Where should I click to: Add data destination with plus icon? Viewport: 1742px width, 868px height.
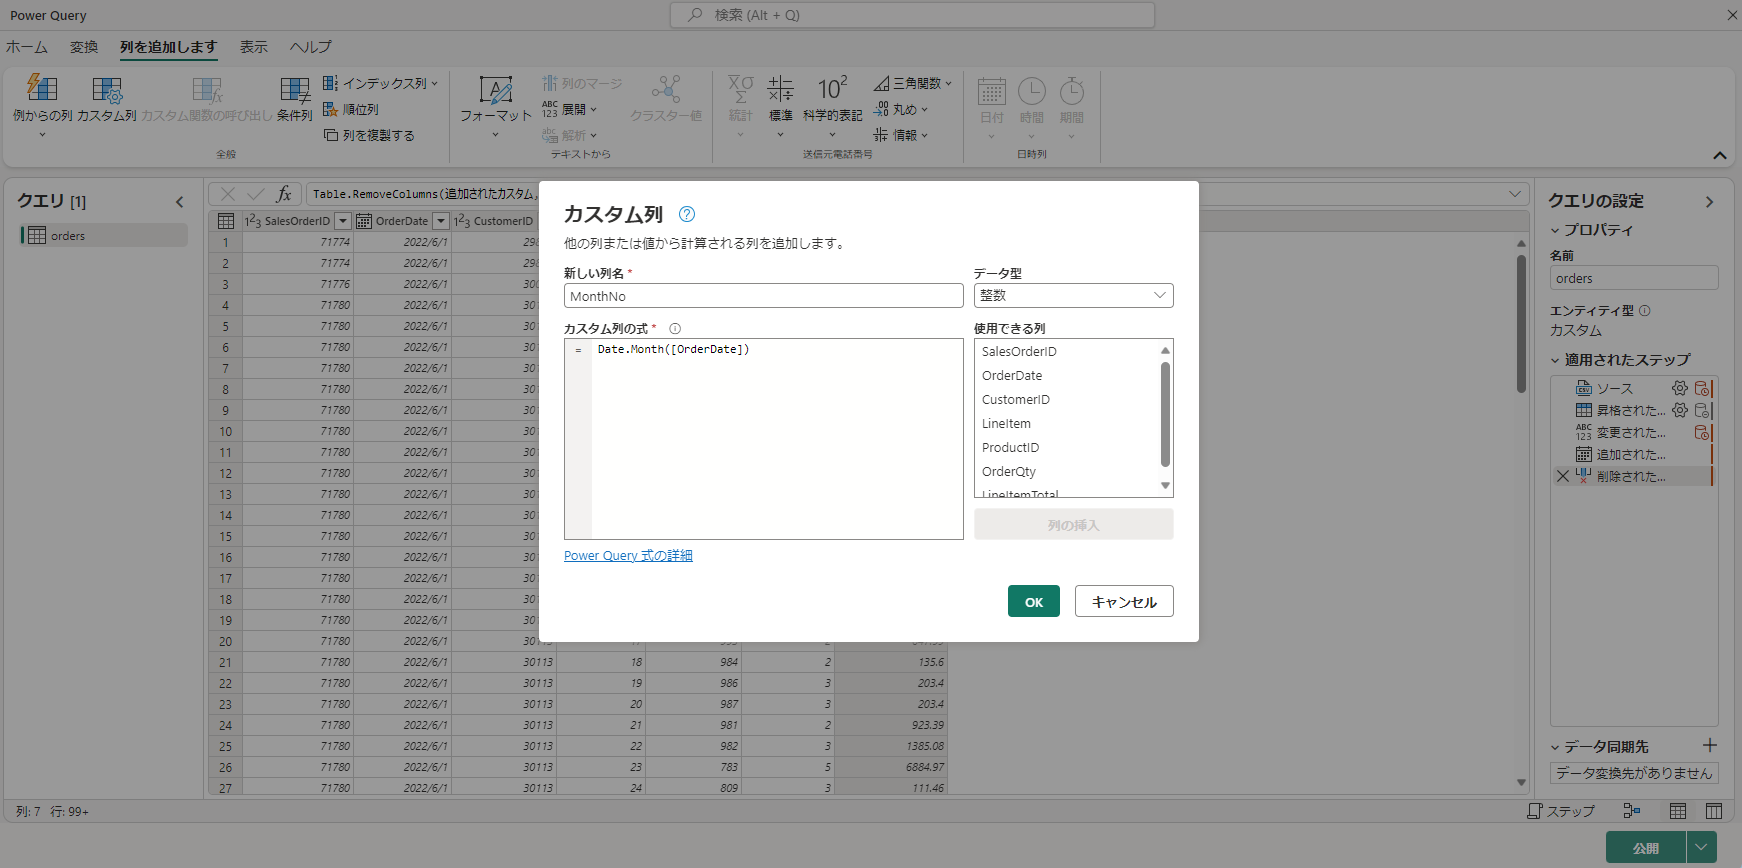[x=1710, y=746]
